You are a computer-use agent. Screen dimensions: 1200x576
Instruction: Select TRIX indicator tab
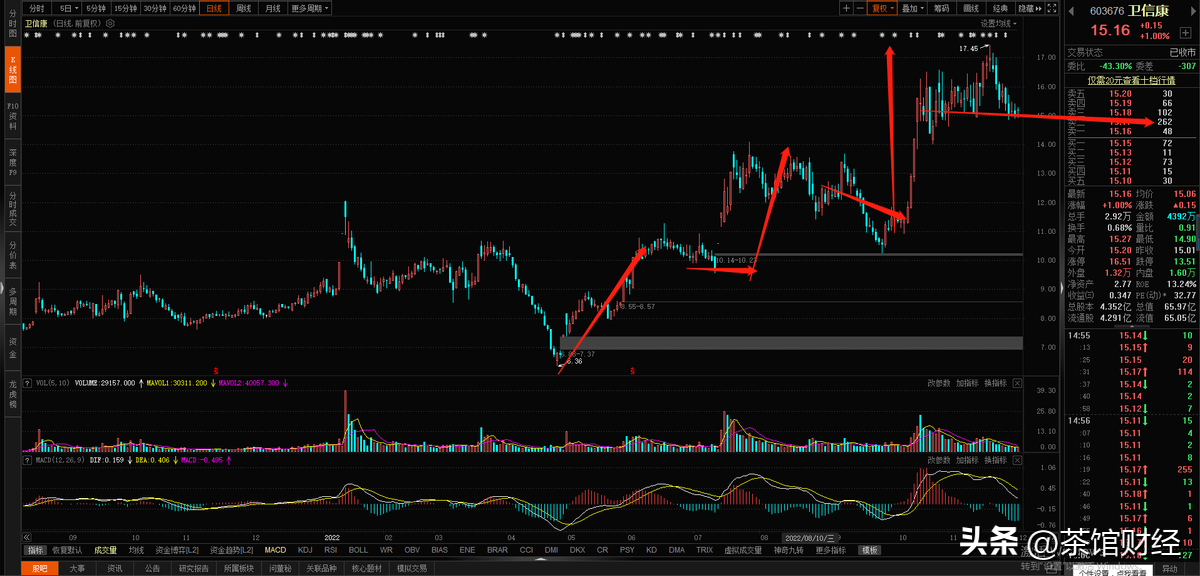tap(705, 550)
